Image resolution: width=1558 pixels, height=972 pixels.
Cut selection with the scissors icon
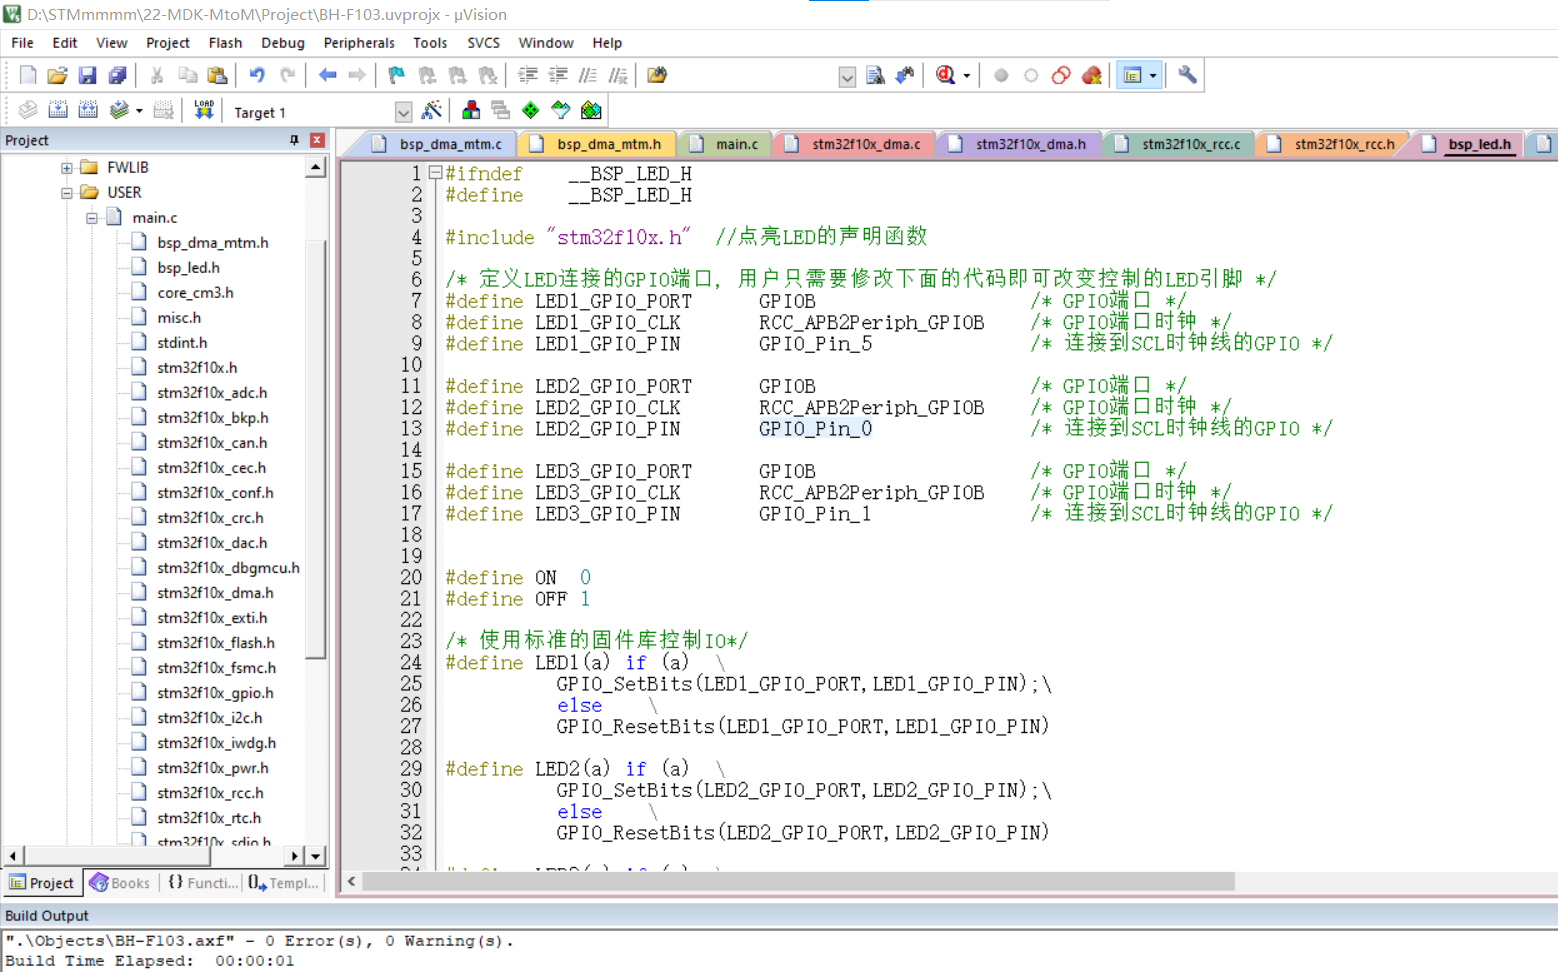click(x=157, y=75)
